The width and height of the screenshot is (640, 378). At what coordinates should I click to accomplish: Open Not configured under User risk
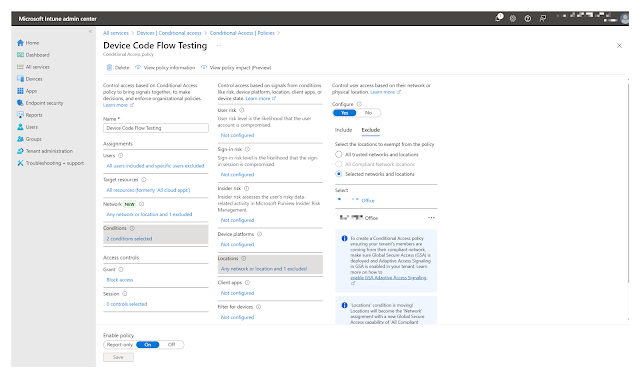pos(237,135)
